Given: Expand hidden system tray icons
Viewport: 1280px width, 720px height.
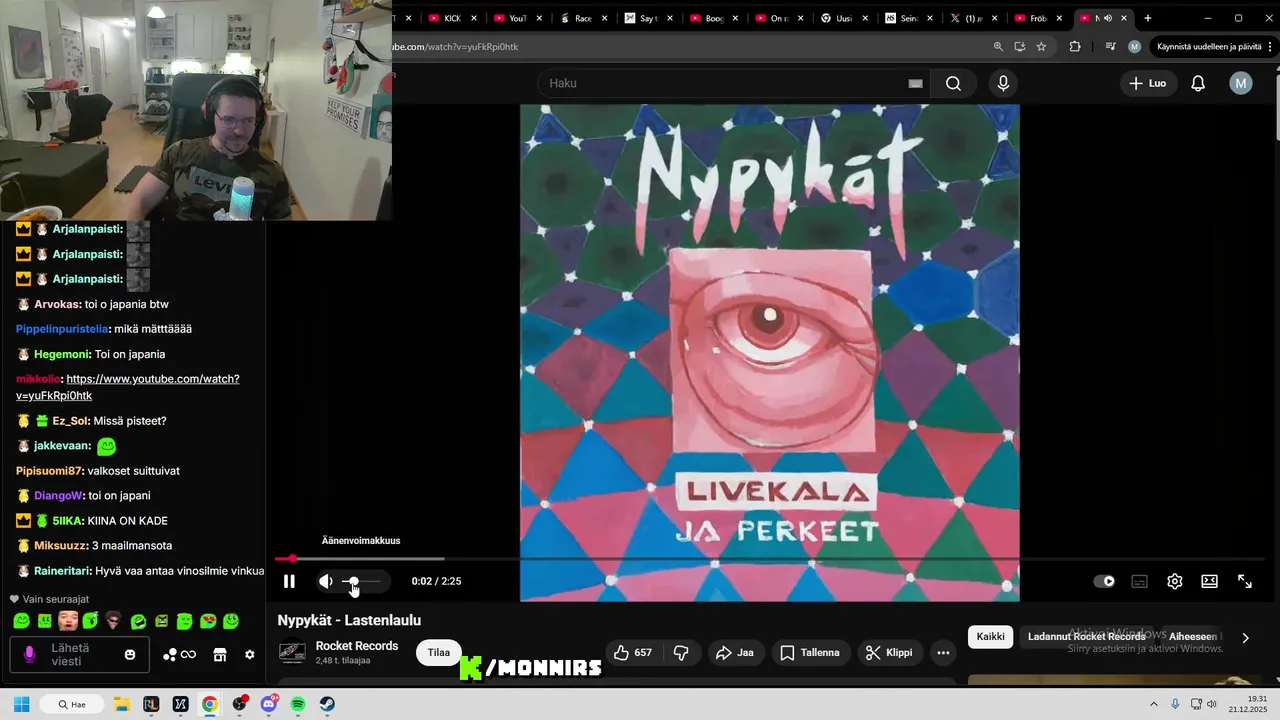Looking at the screenshot, I should pyautogui.click(x=1154, y=704).
